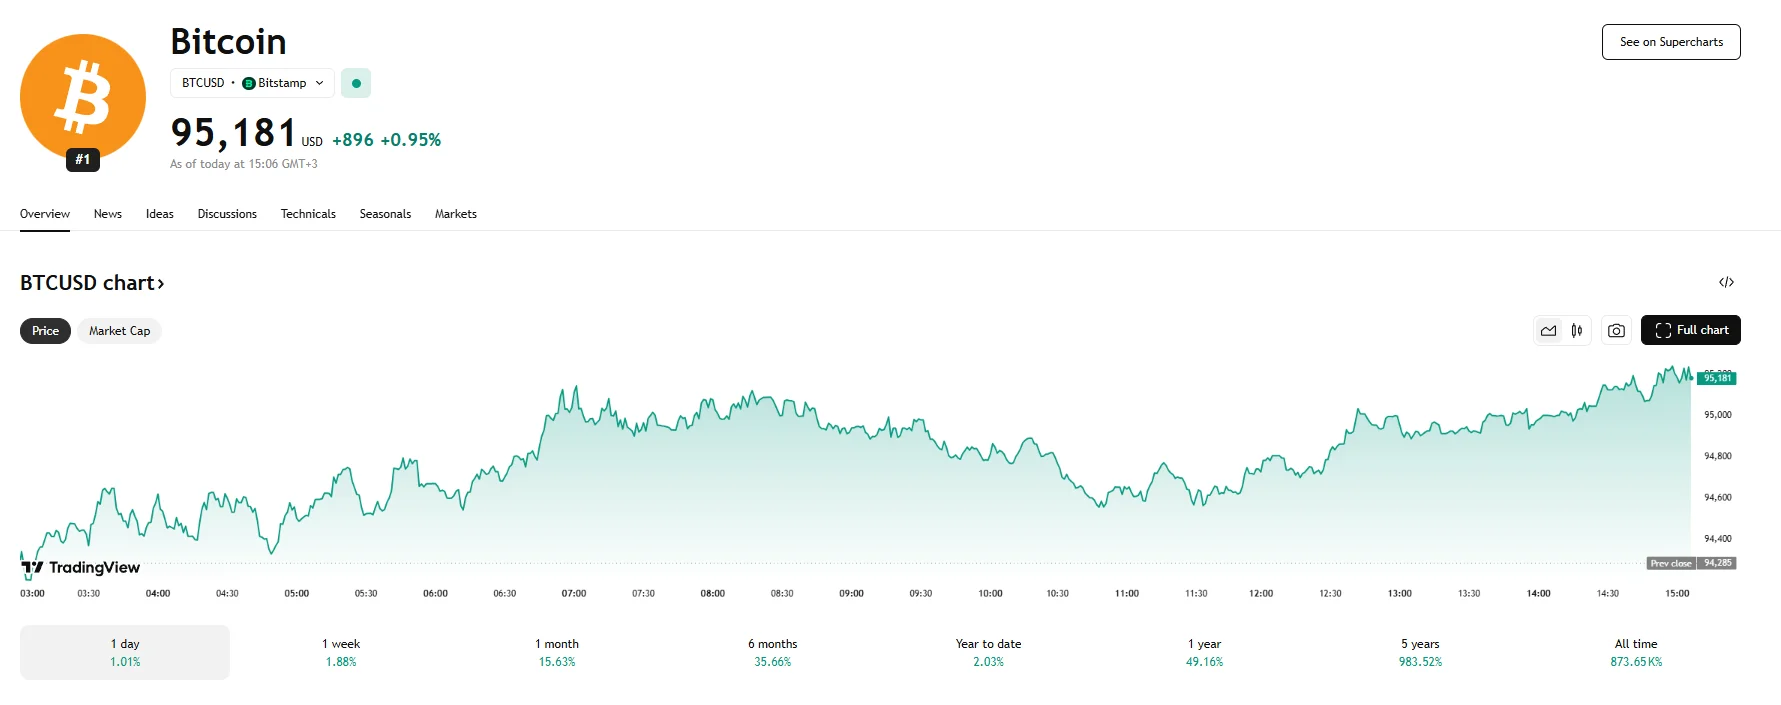Click the Bitcoin logo icon

coord(83,97)
